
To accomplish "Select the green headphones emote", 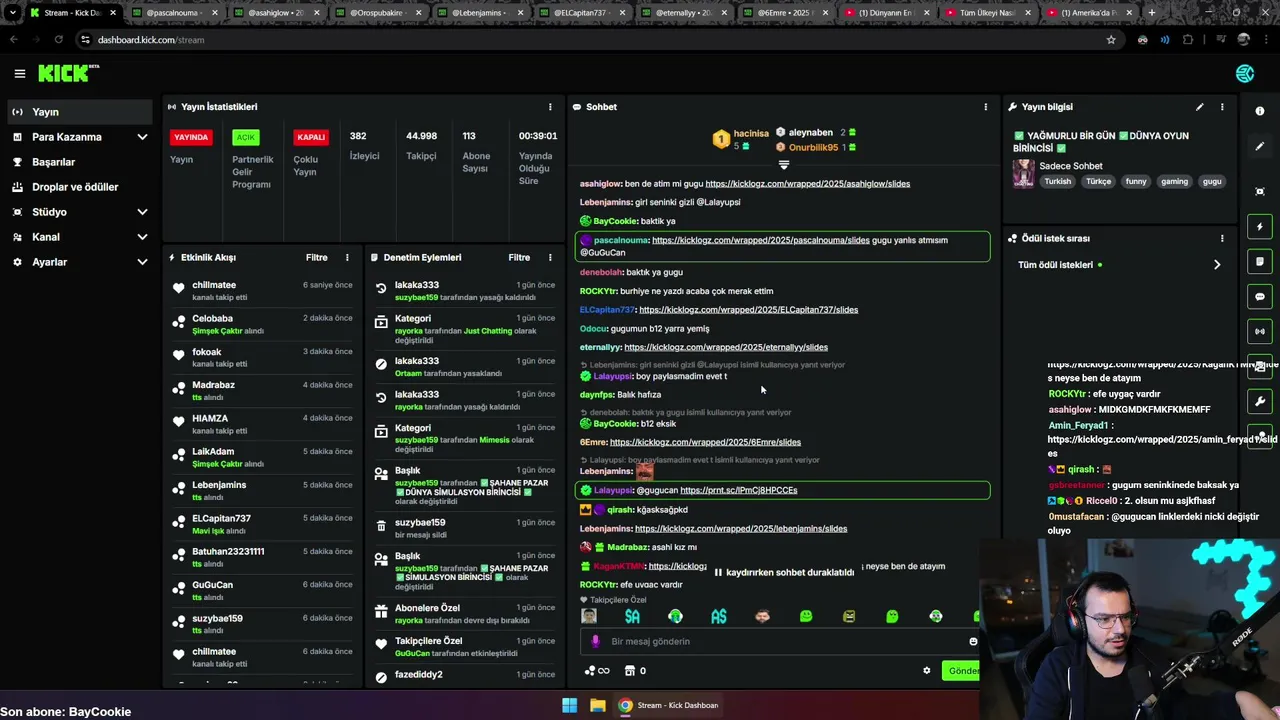I will click(x=675, y=616).
